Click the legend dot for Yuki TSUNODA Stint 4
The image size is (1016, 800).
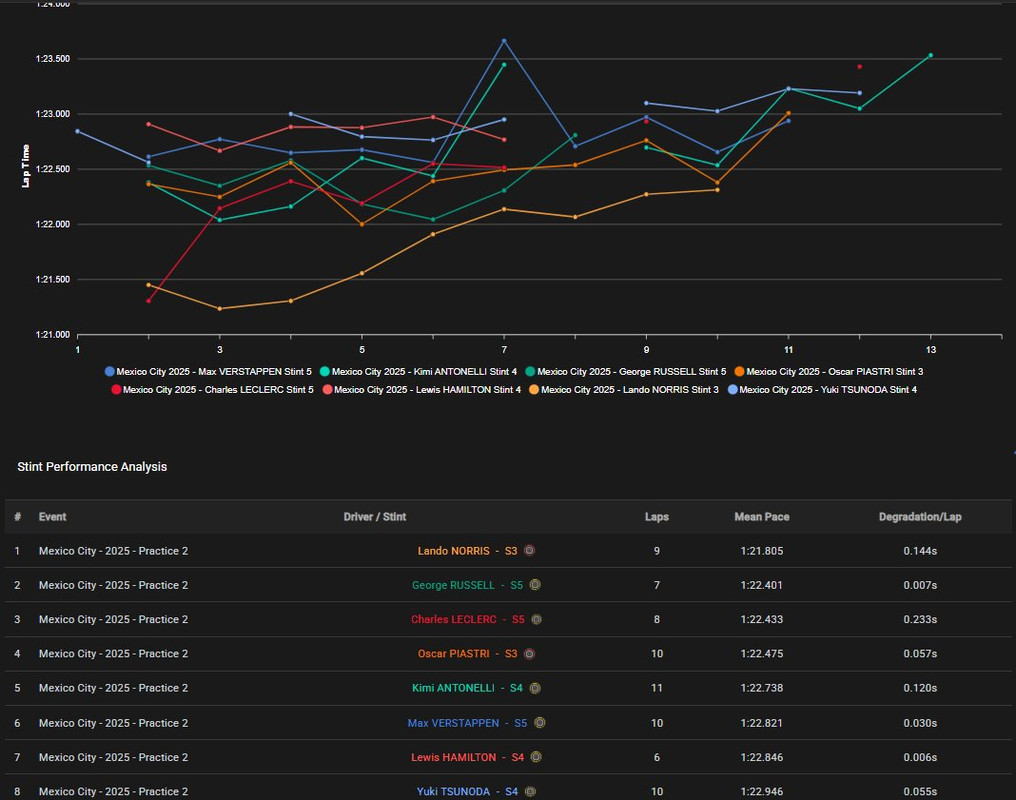(732, 390)
